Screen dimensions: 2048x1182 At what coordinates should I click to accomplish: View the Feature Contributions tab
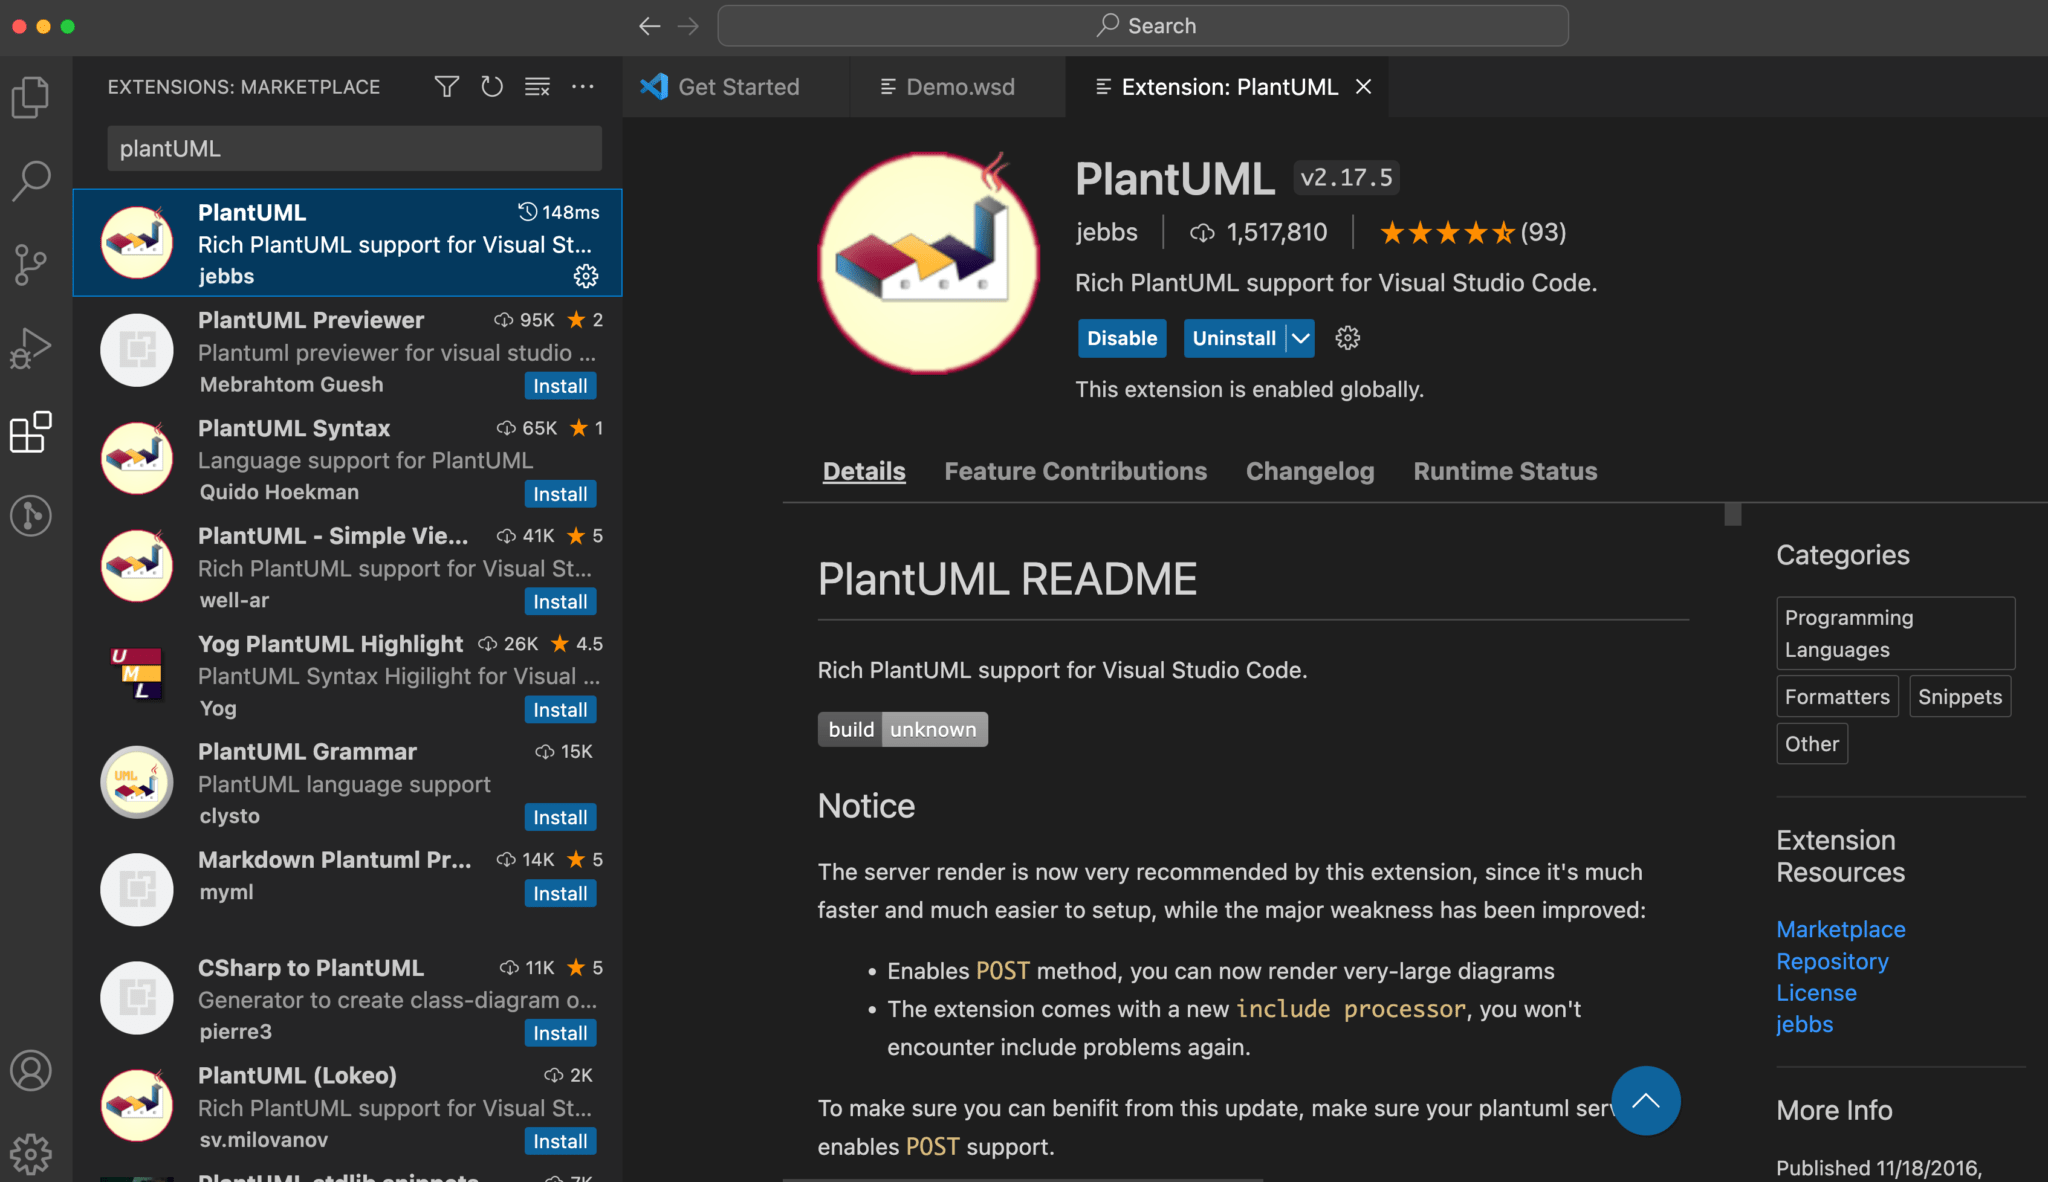pyautogui.click(x=1075, y=471)
